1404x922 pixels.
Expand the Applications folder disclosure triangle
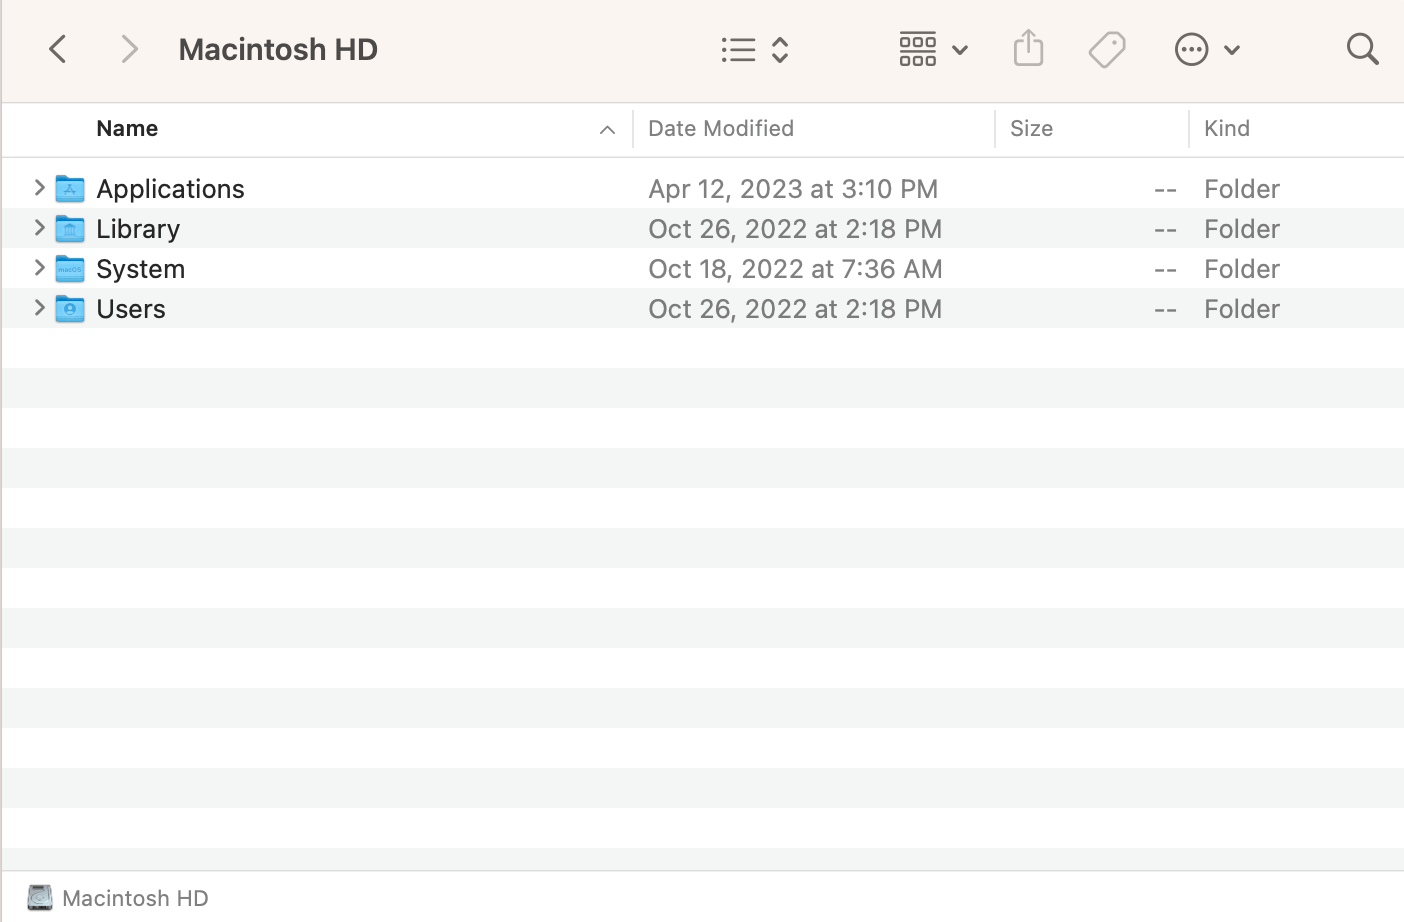pos(38,188)
